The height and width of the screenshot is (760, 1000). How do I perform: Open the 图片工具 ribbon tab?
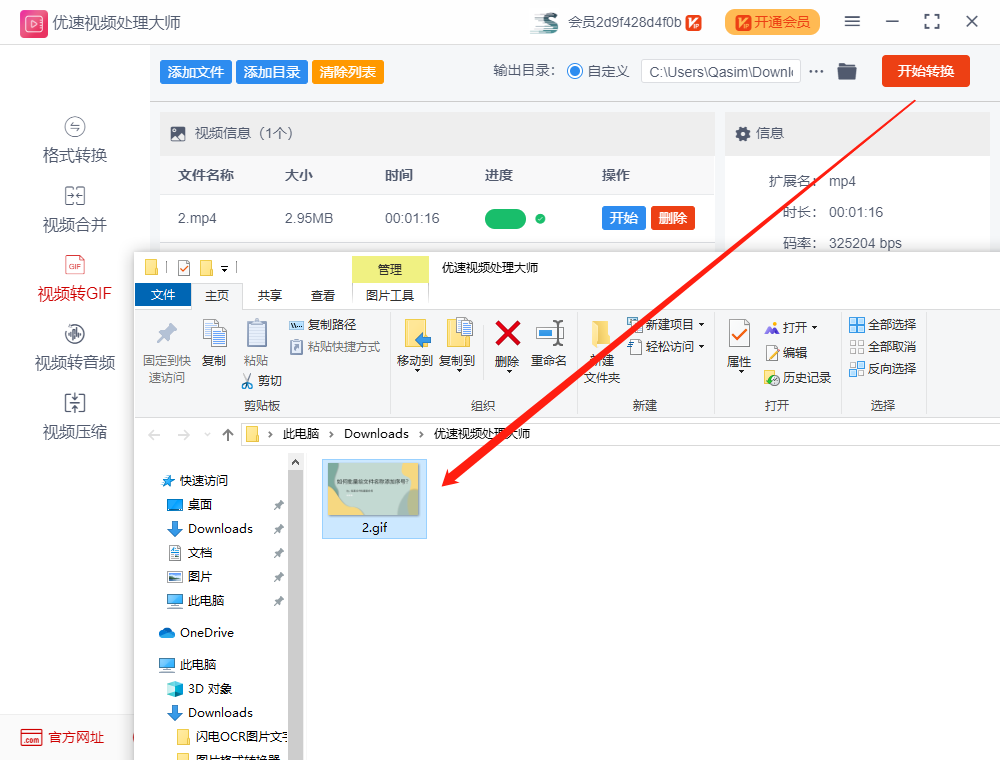pyautogui.click(x=390, y=295)
